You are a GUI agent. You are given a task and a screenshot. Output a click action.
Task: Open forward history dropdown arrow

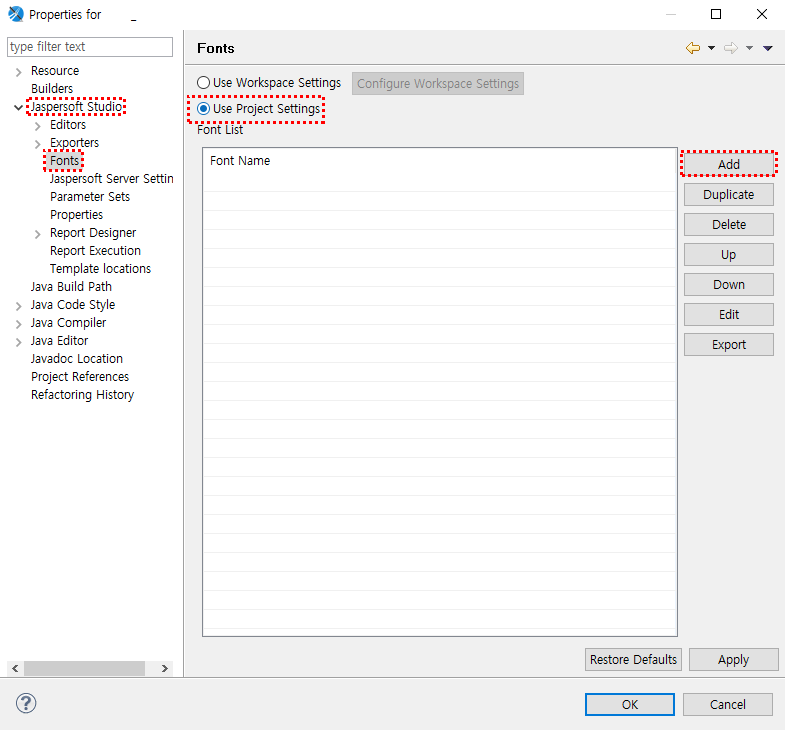coord(749,48)
